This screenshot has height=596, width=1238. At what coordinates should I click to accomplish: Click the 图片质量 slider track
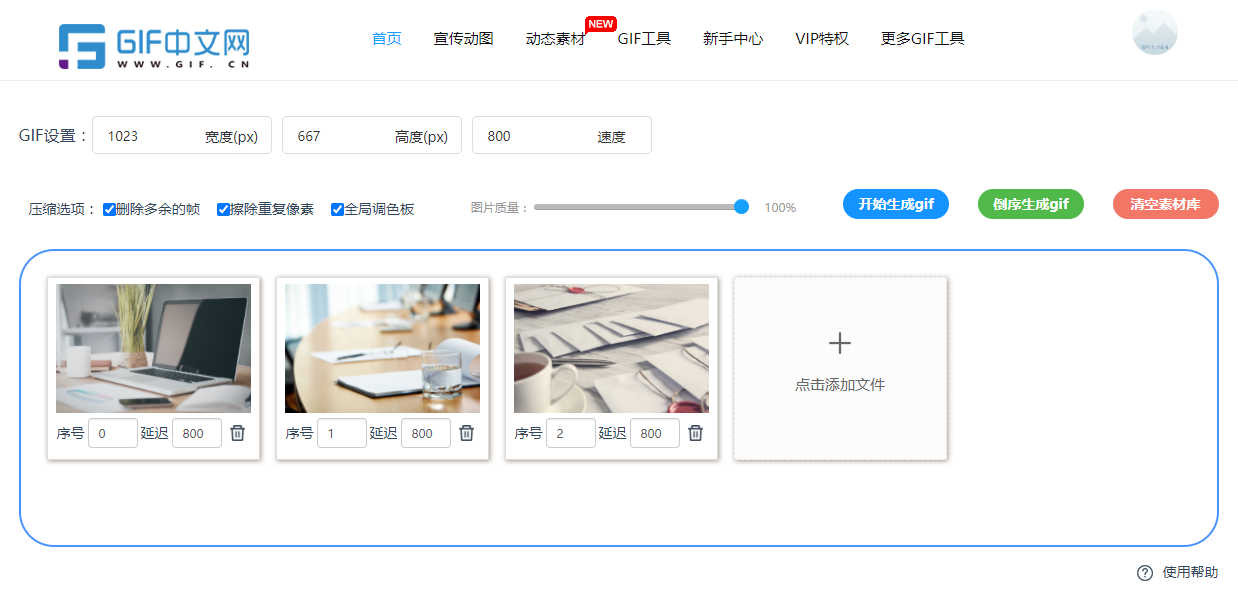click(638, 207)
